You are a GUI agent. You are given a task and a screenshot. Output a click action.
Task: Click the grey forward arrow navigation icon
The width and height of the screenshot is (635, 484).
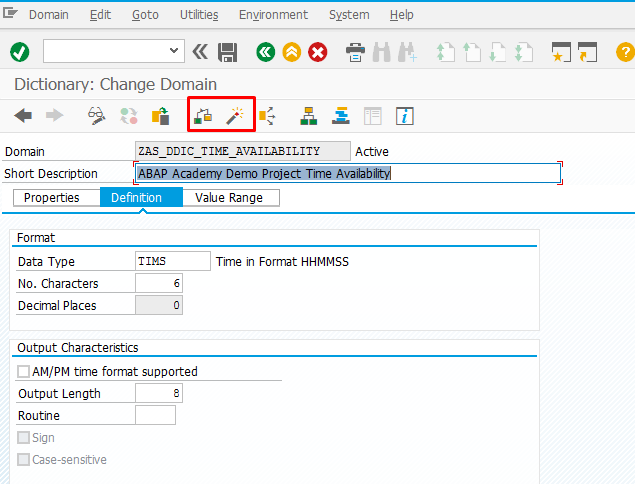click(55, 115)
